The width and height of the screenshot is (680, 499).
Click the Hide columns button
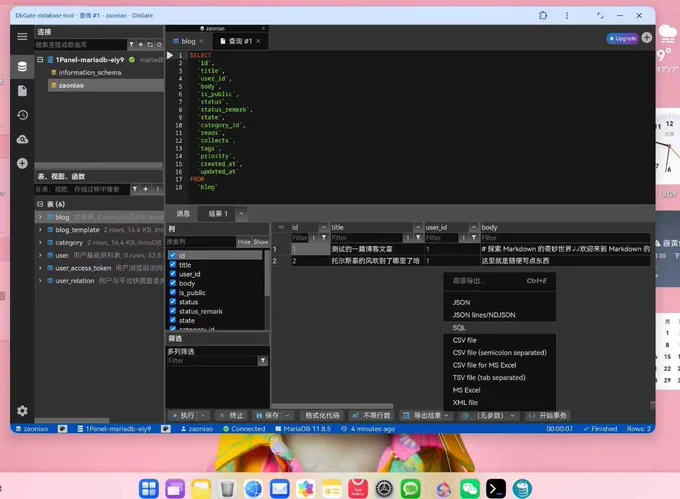pyautogui.click(x=244, y=241)
